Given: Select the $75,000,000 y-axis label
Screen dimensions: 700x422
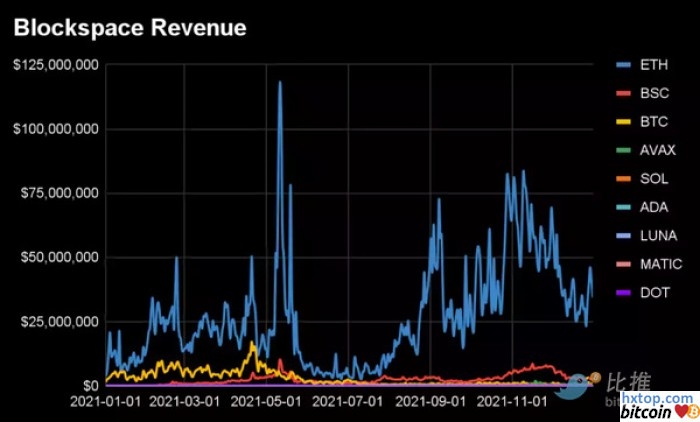Looking at the screenshot, I should 57,193.
